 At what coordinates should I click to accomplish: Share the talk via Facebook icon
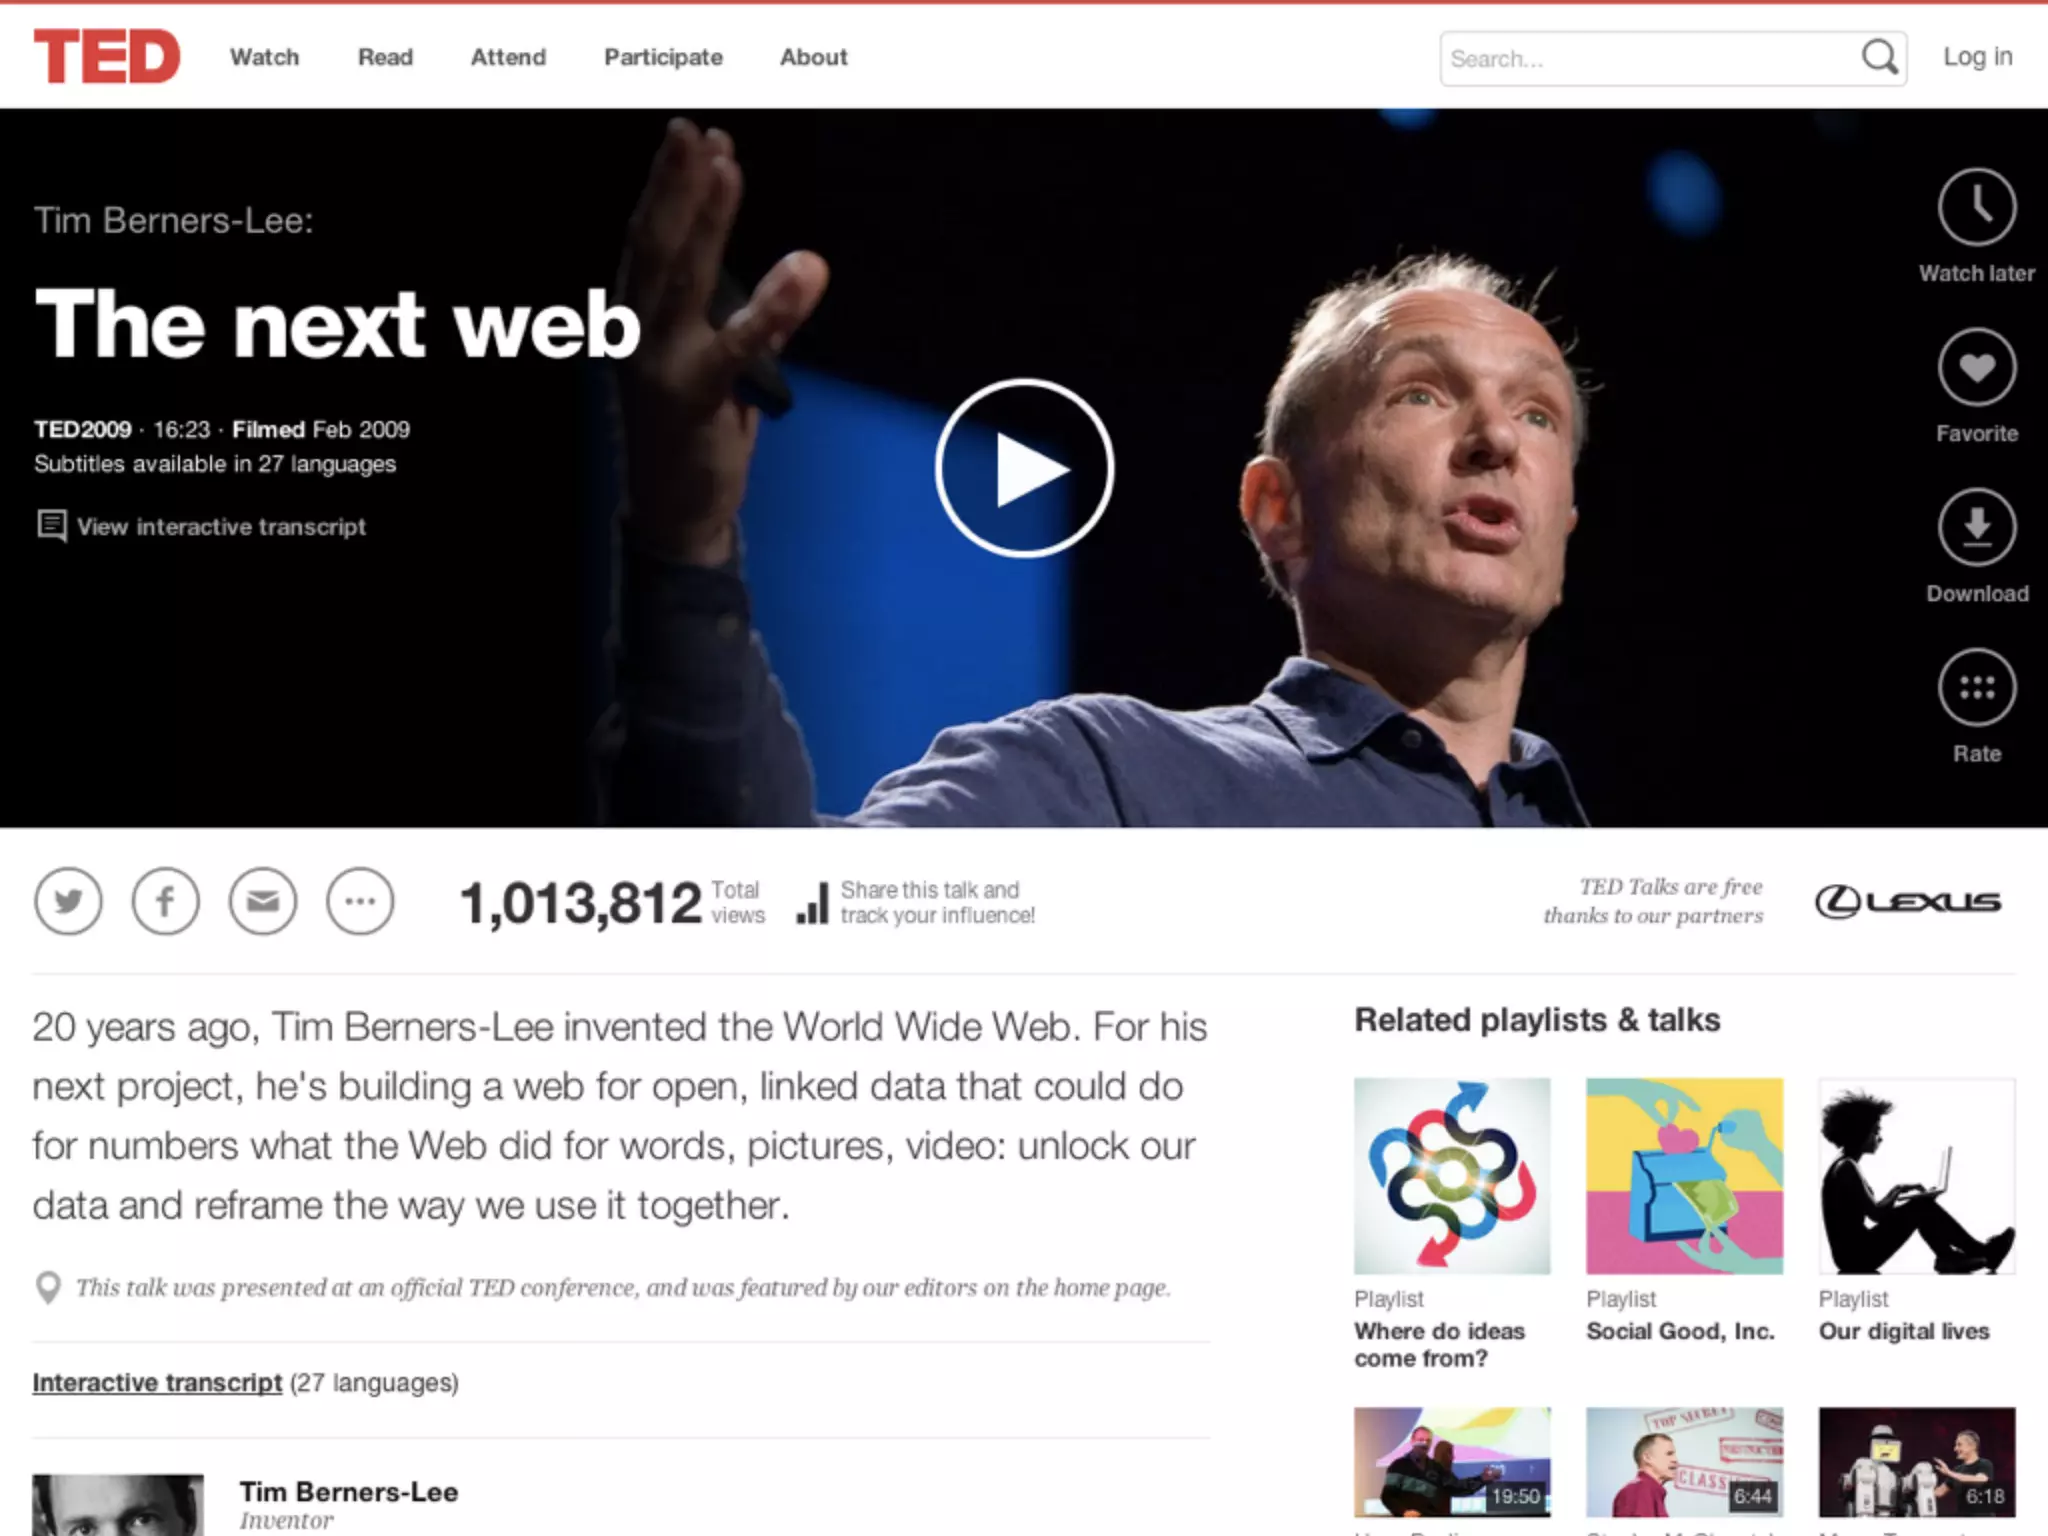[x=165, y=901]
